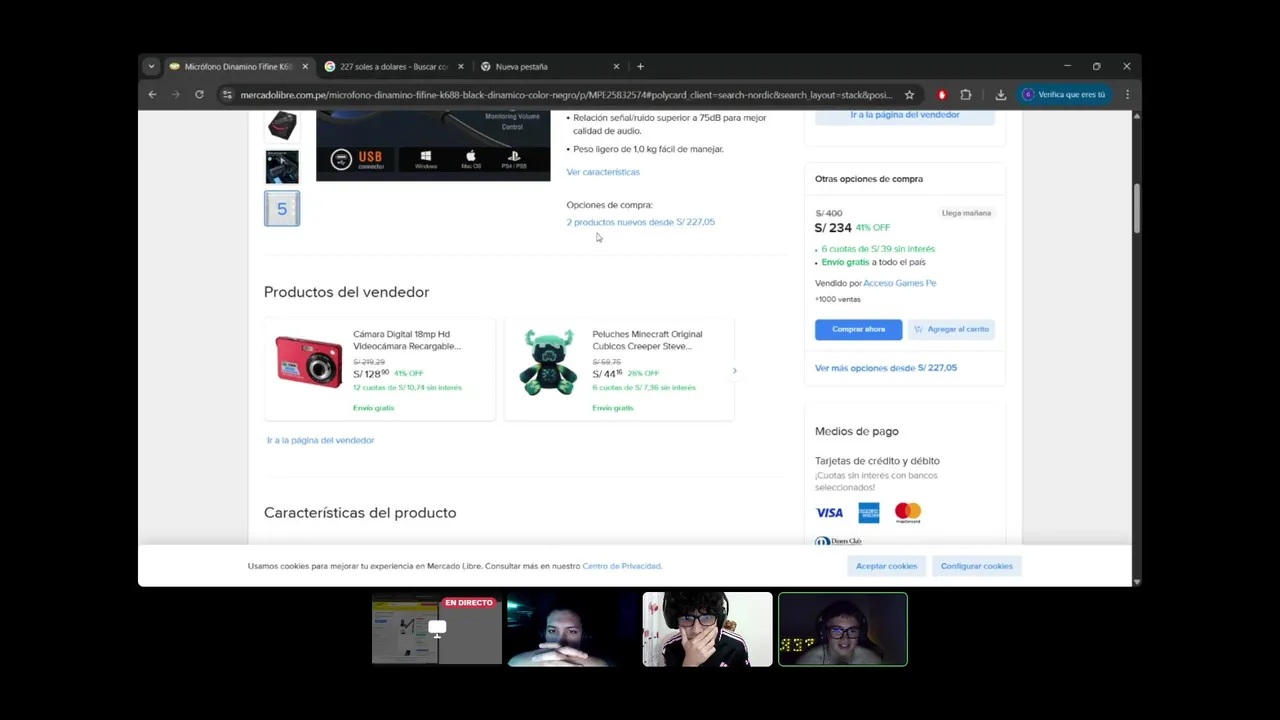The height and width of the screenshot is (720, 1280).
Task: Go back with the browser back arrow
Action: pyautogui.click(x=152, y=95)
